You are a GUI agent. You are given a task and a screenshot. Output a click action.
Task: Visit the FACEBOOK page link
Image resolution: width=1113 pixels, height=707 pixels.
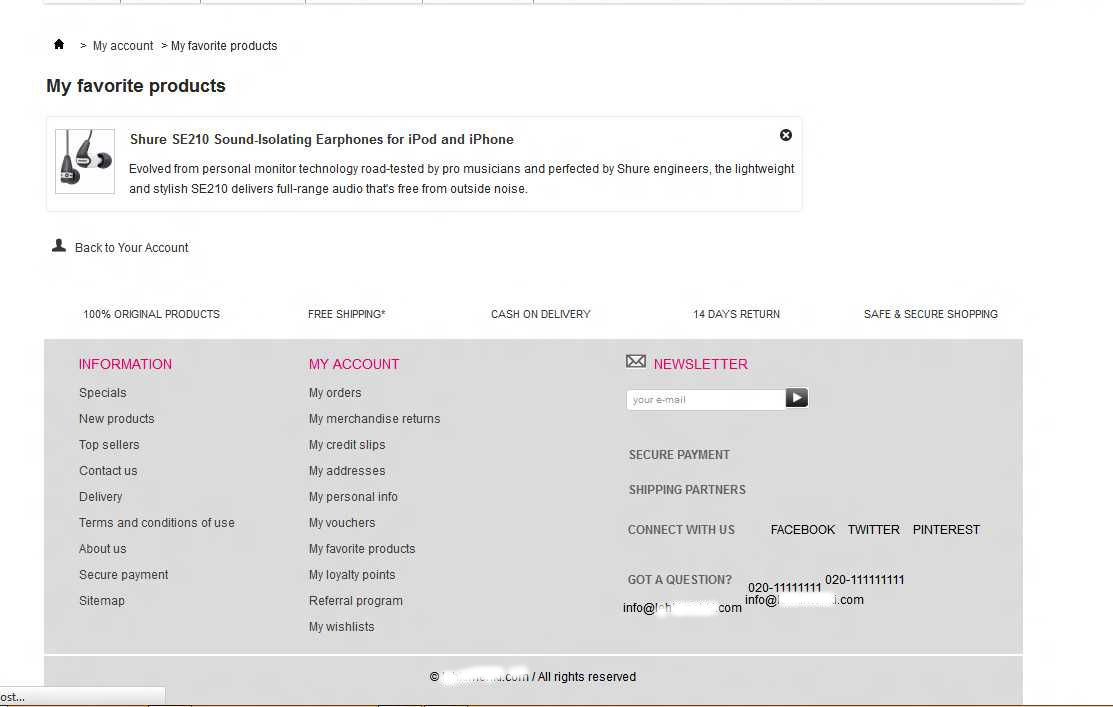(x=803, y=530)
